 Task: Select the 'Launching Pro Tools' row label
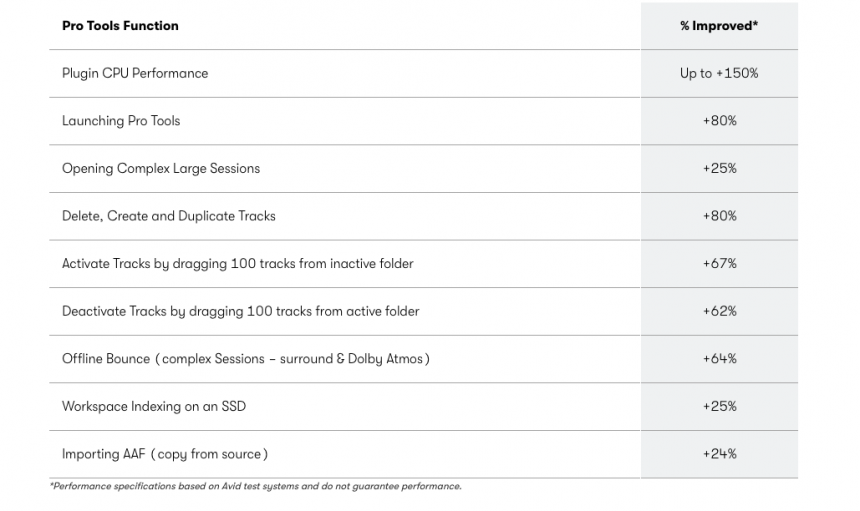click(121, 121)
